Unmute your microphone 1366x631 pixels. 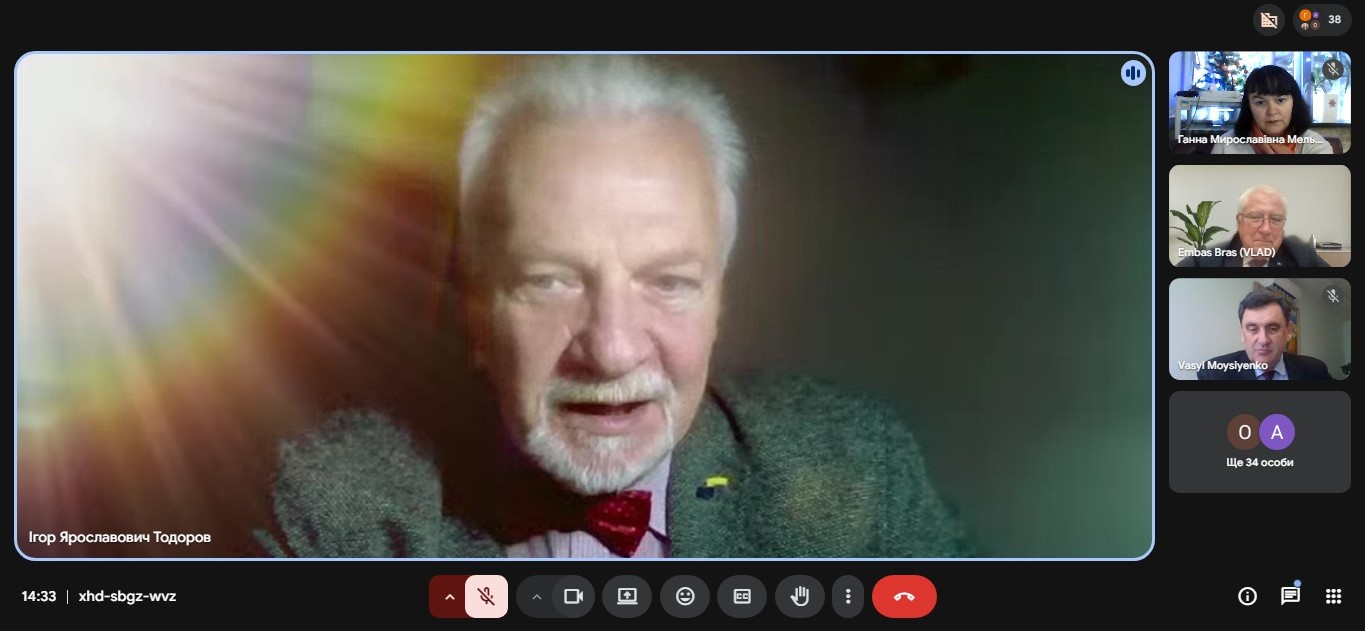[486, 596]
